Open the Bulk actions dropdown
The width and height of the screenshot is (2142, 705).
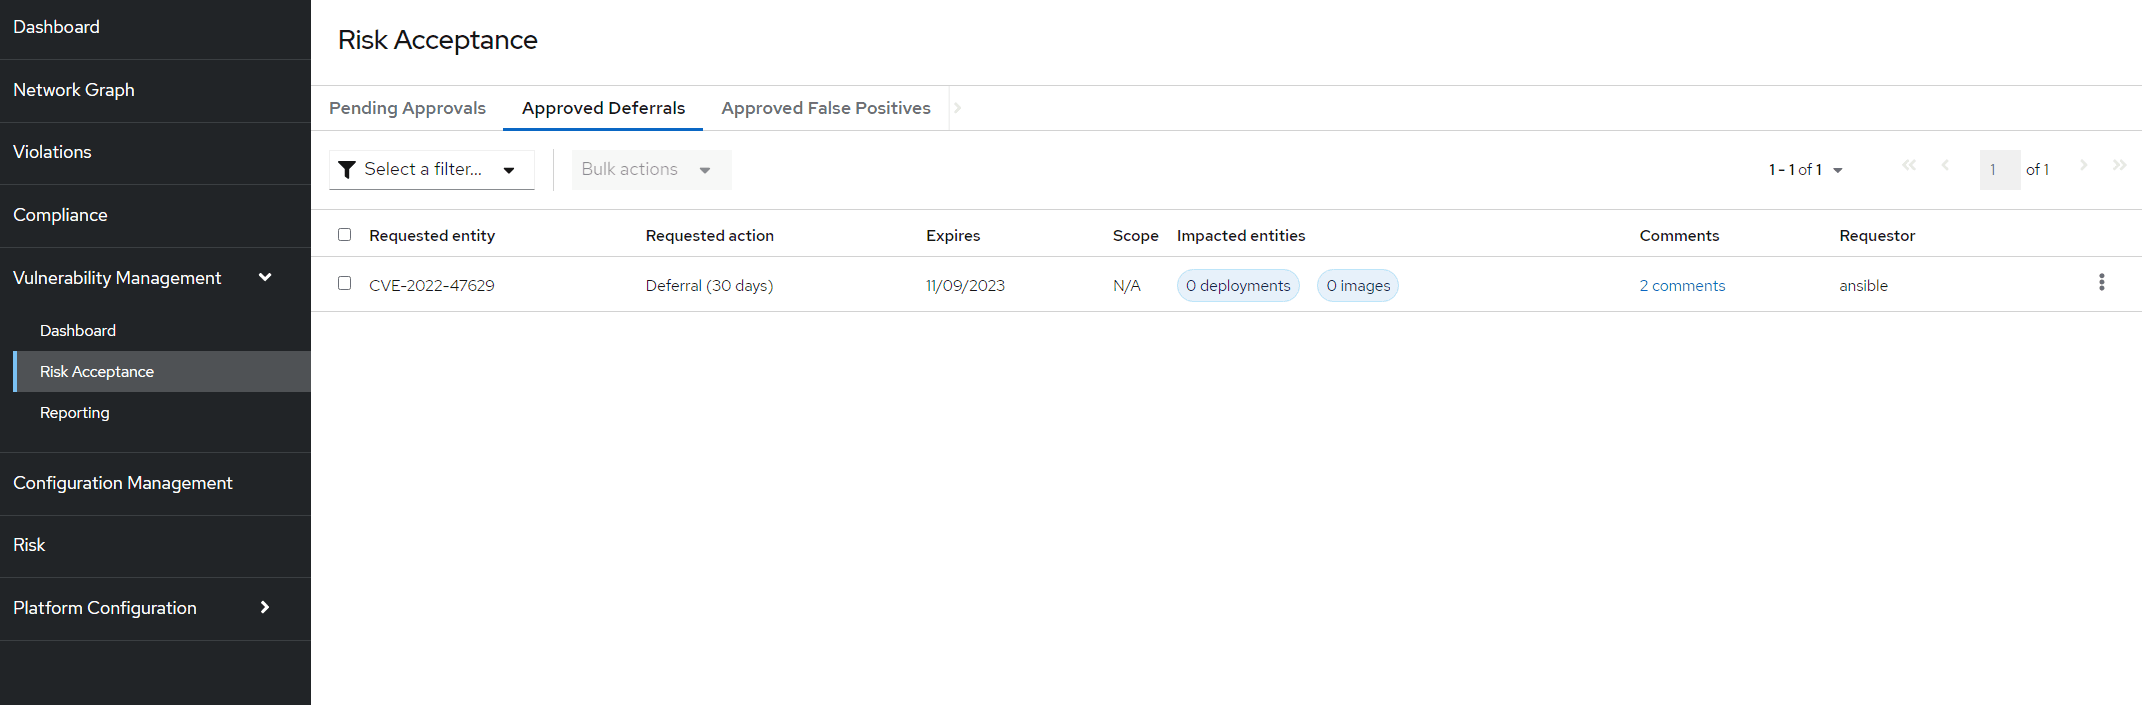[651, 170]
